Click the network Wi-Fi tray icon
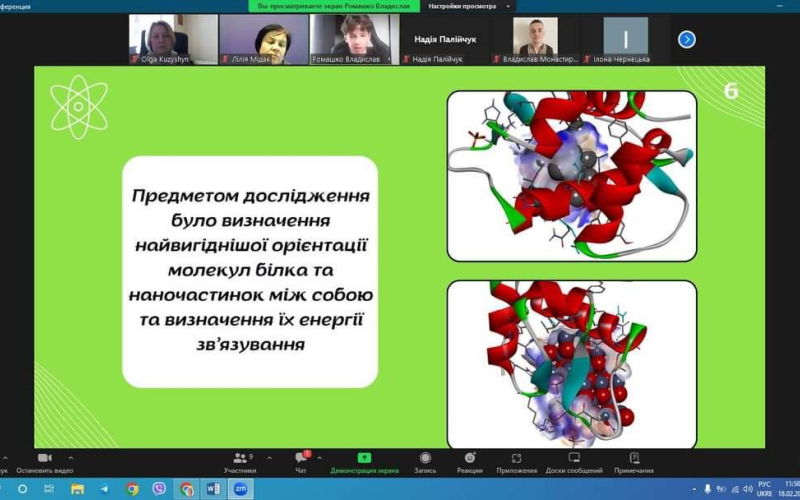 click(735, 489)
